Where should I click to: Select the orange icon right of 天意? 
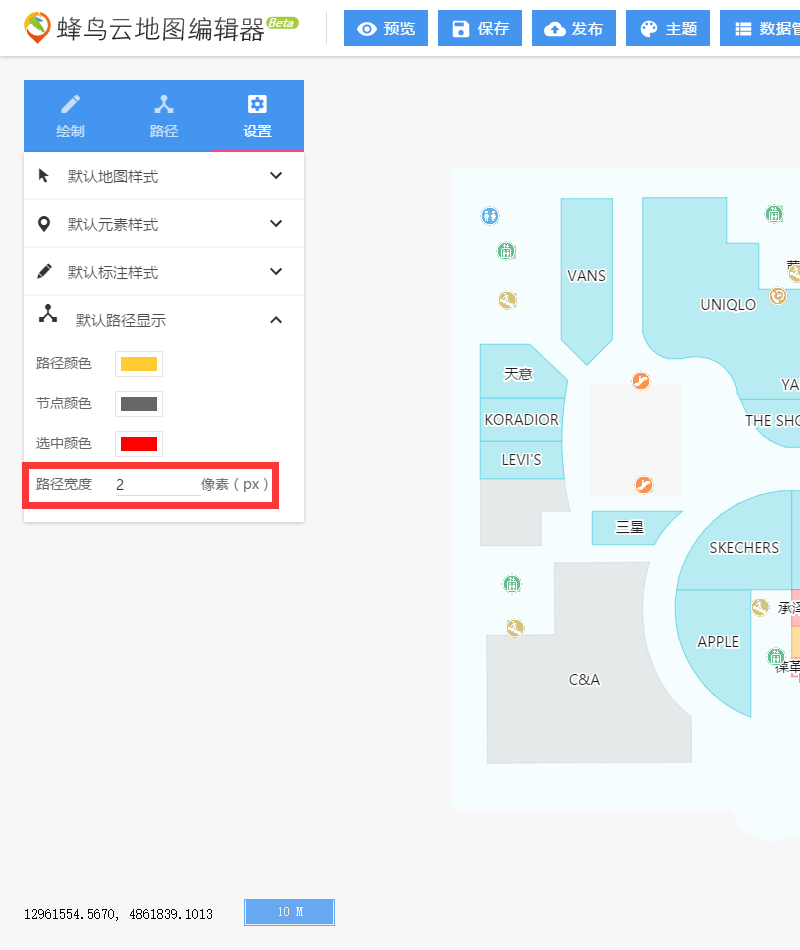[x=641, y=380]
